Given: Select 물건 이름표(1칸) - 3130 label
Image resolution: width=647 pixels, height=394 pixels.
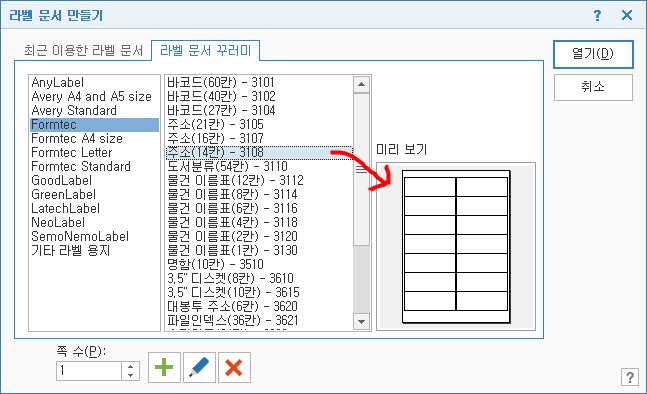Looking at the screenshot, I should (259, 251).
